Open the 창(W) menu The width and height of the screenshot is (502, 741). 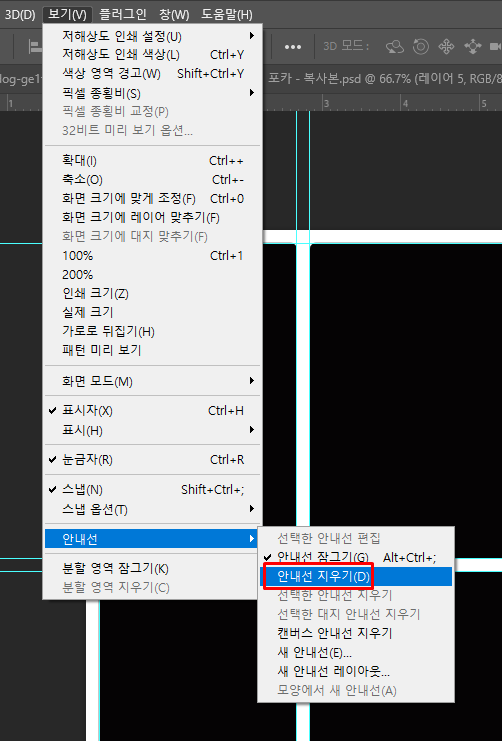pyautogui.click(x=174, y=14)
